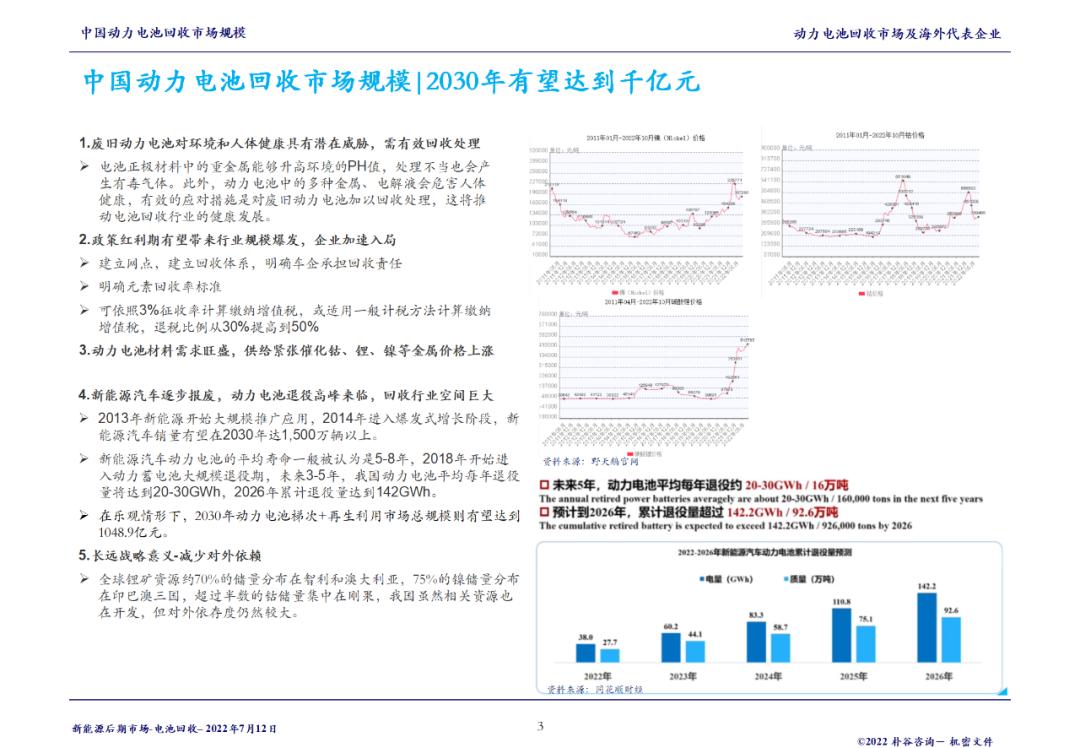Click the lithium carbonate price chart

pyautogui.click(x=647, y=379)
